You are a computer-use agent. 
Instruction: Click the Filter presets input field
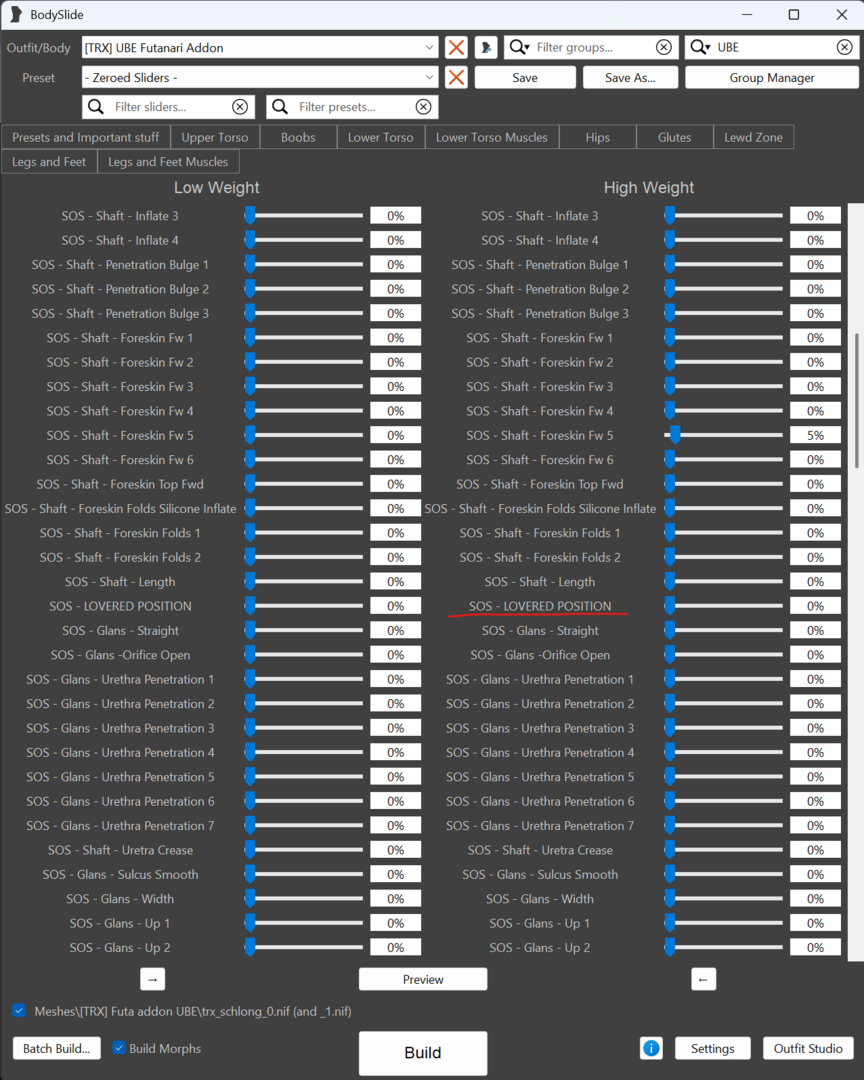354,107
